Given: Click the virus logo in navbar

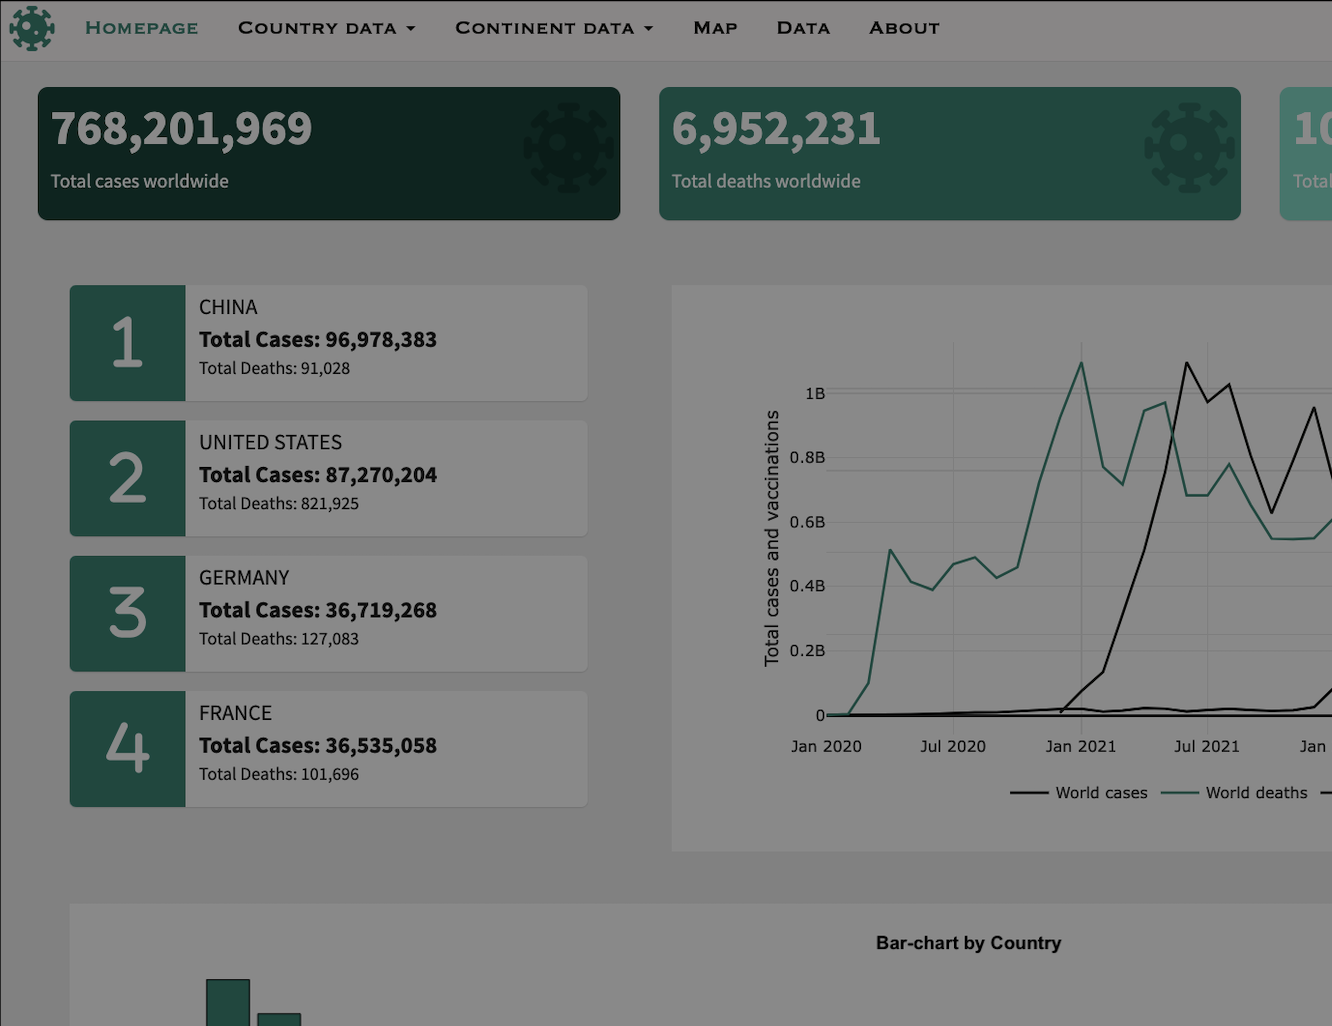Looking at the screenshot, I should pyautogui.click(x=32, y=28).
